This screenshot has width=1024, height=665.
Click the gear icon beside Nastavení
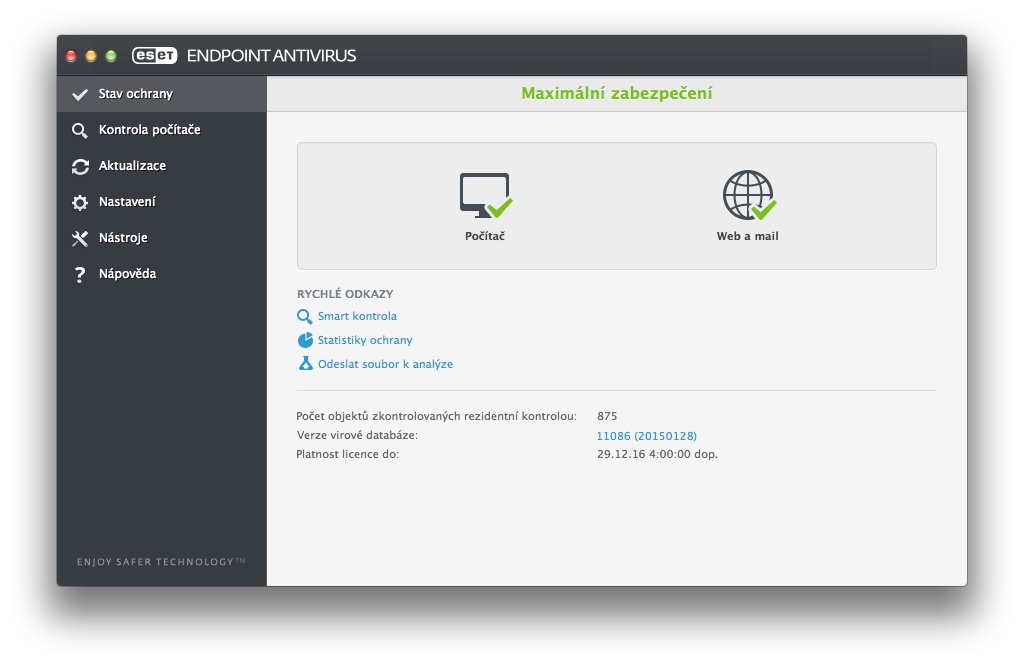(80, 203)
